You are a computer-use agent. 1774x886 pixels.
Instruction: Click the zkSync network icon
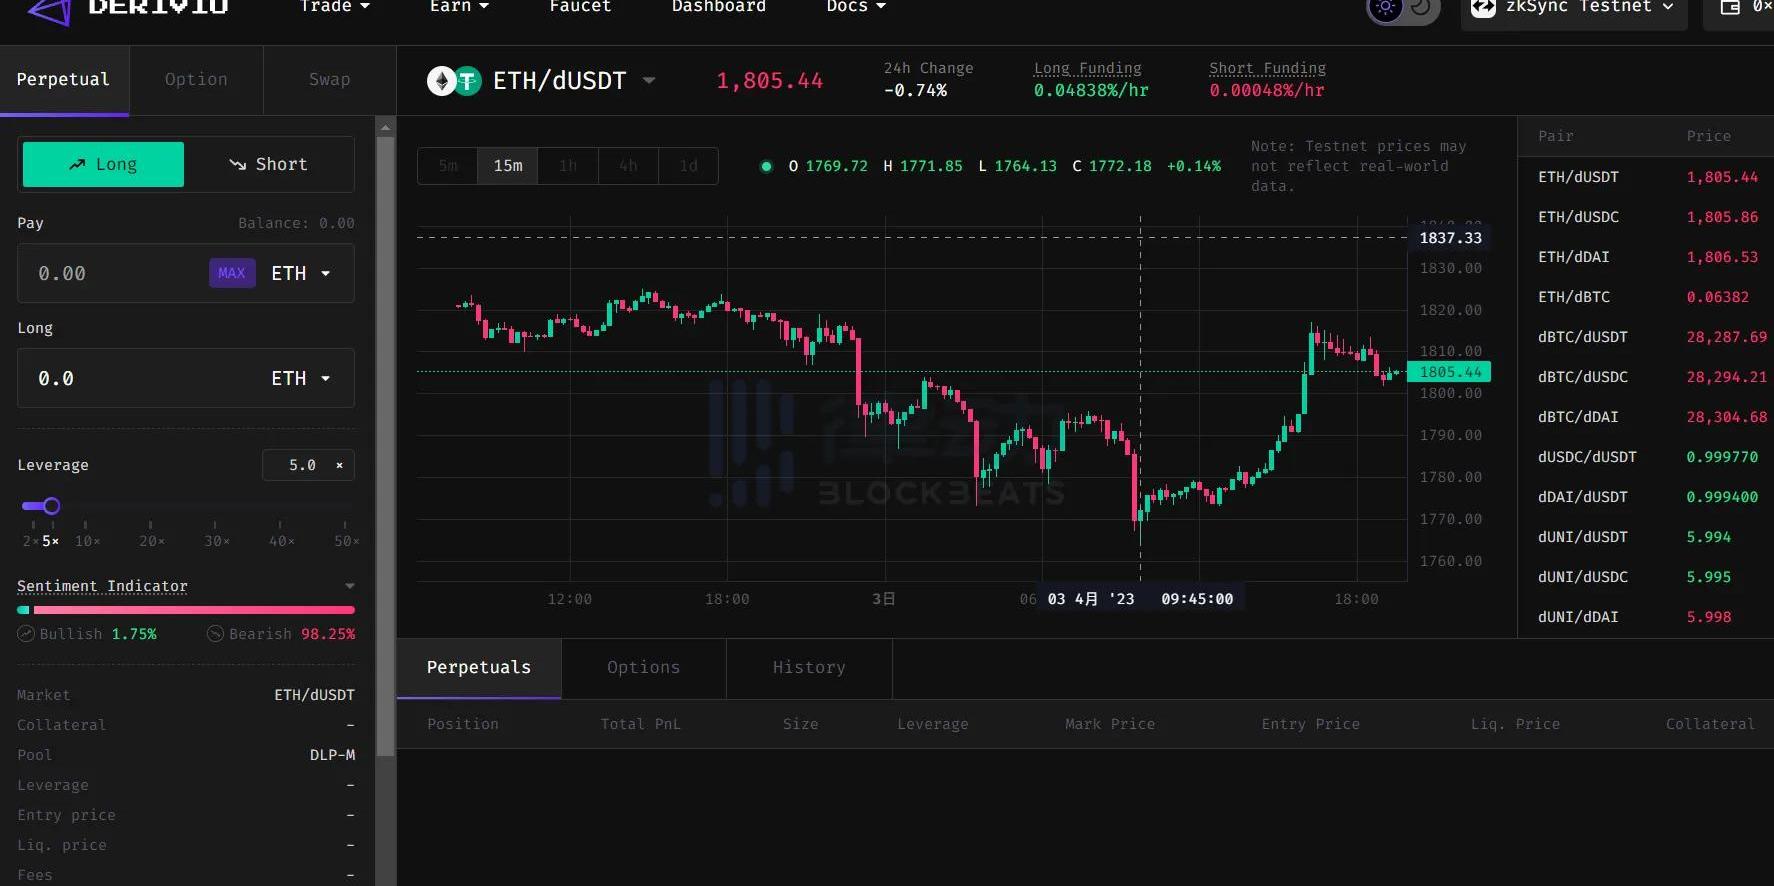click(x=1483, y=8)
